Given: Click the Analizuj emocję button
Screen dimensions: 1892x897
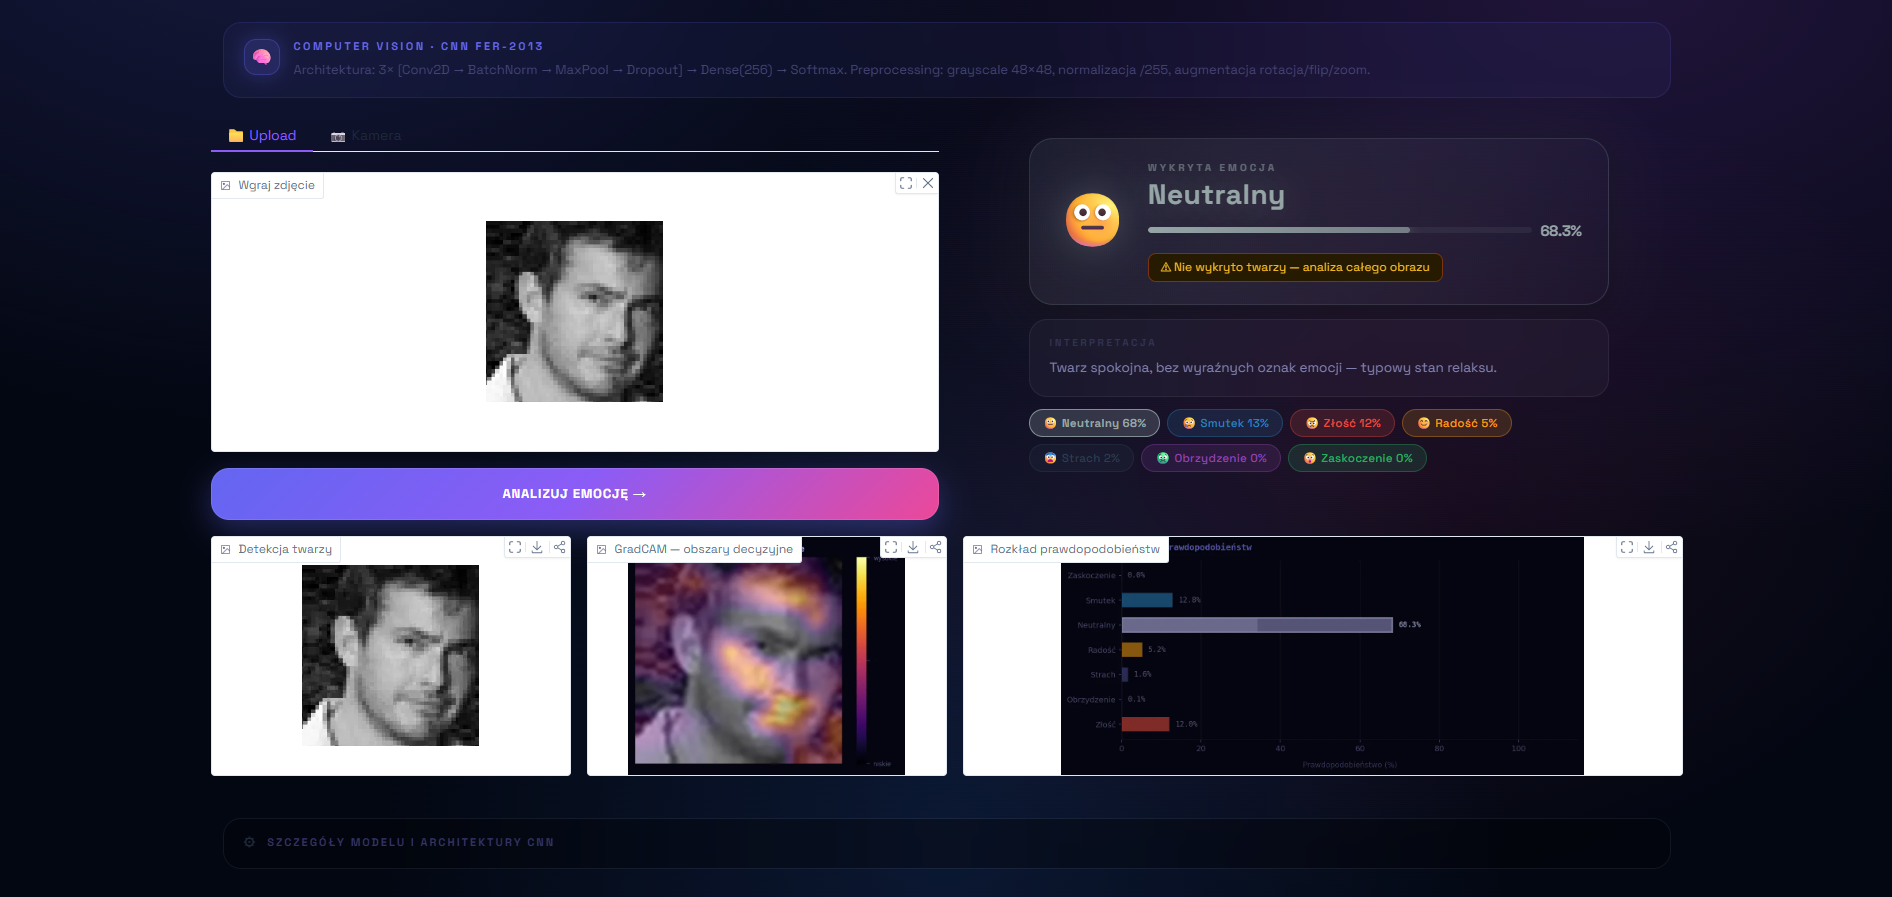Looking at the screenshot, I should (x=575, y=494).
